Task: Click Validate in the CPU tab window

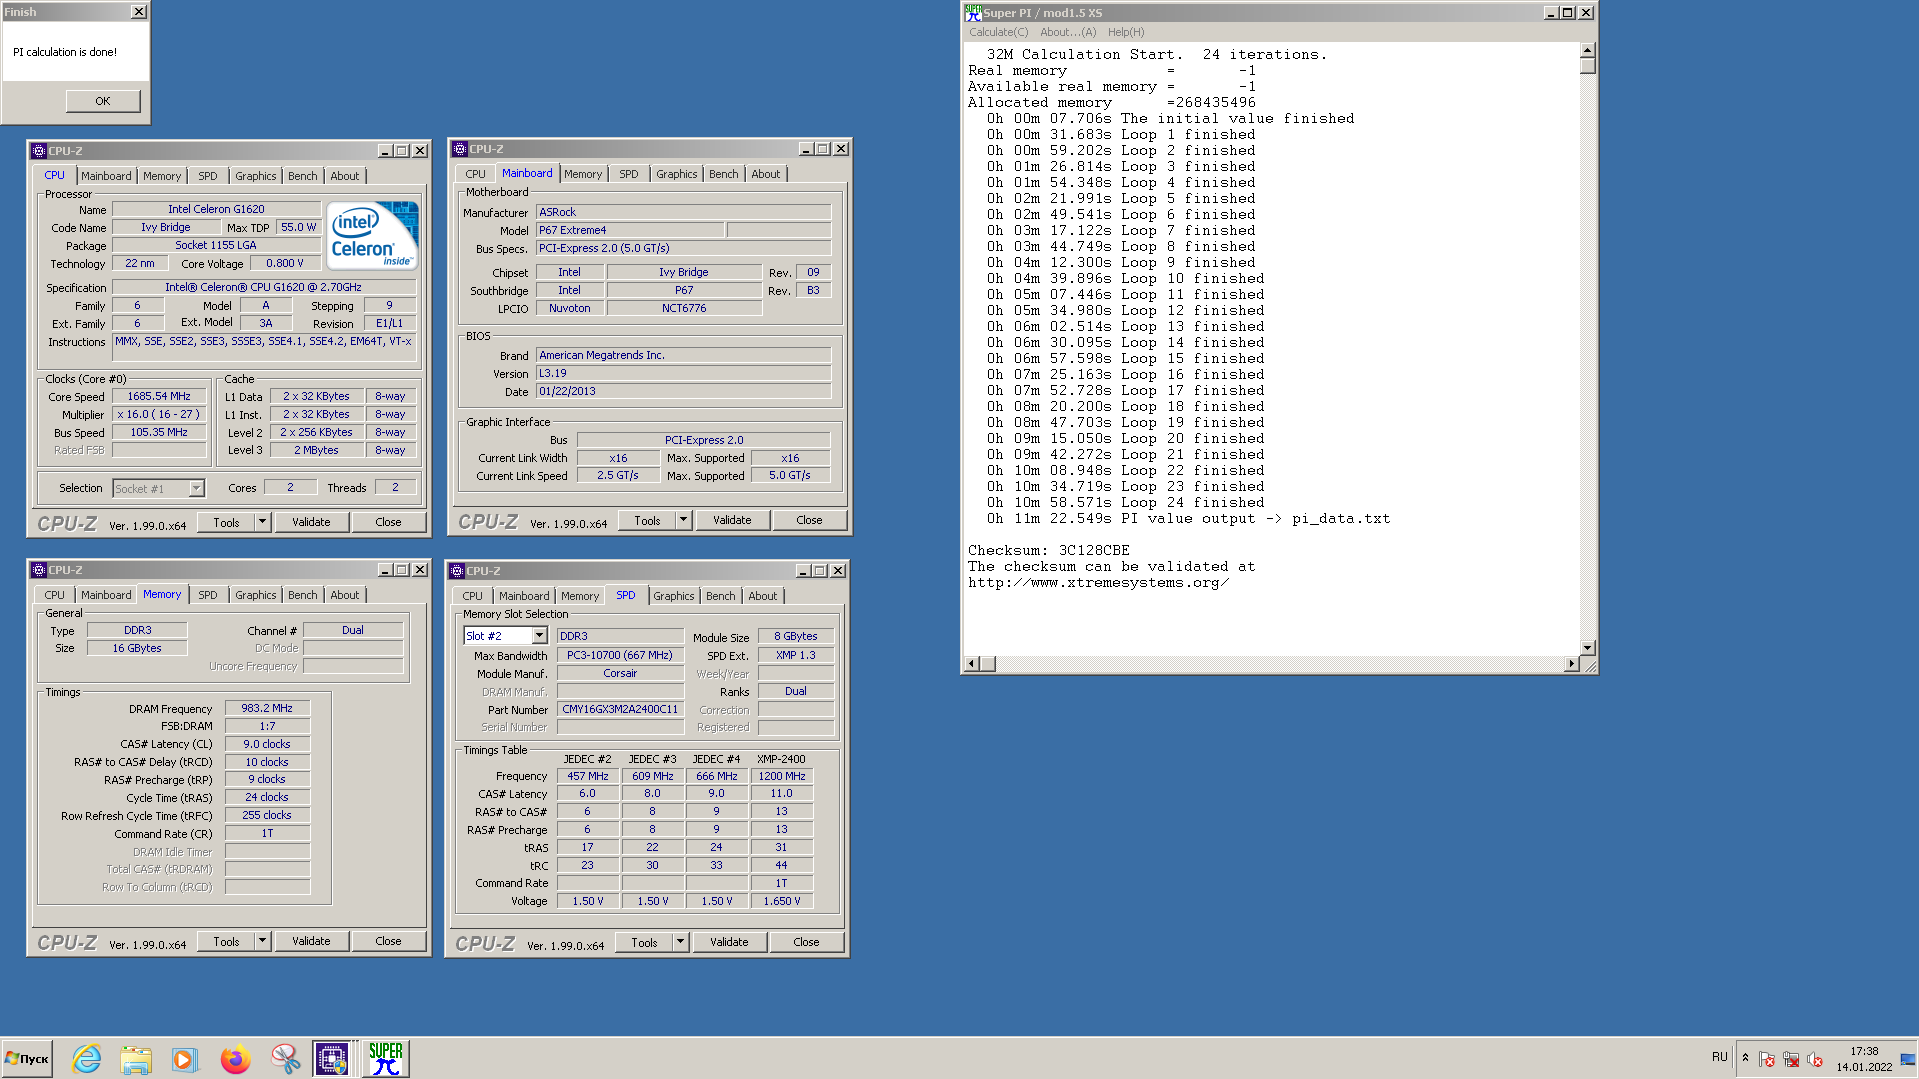Action: [x=311, y=522]
